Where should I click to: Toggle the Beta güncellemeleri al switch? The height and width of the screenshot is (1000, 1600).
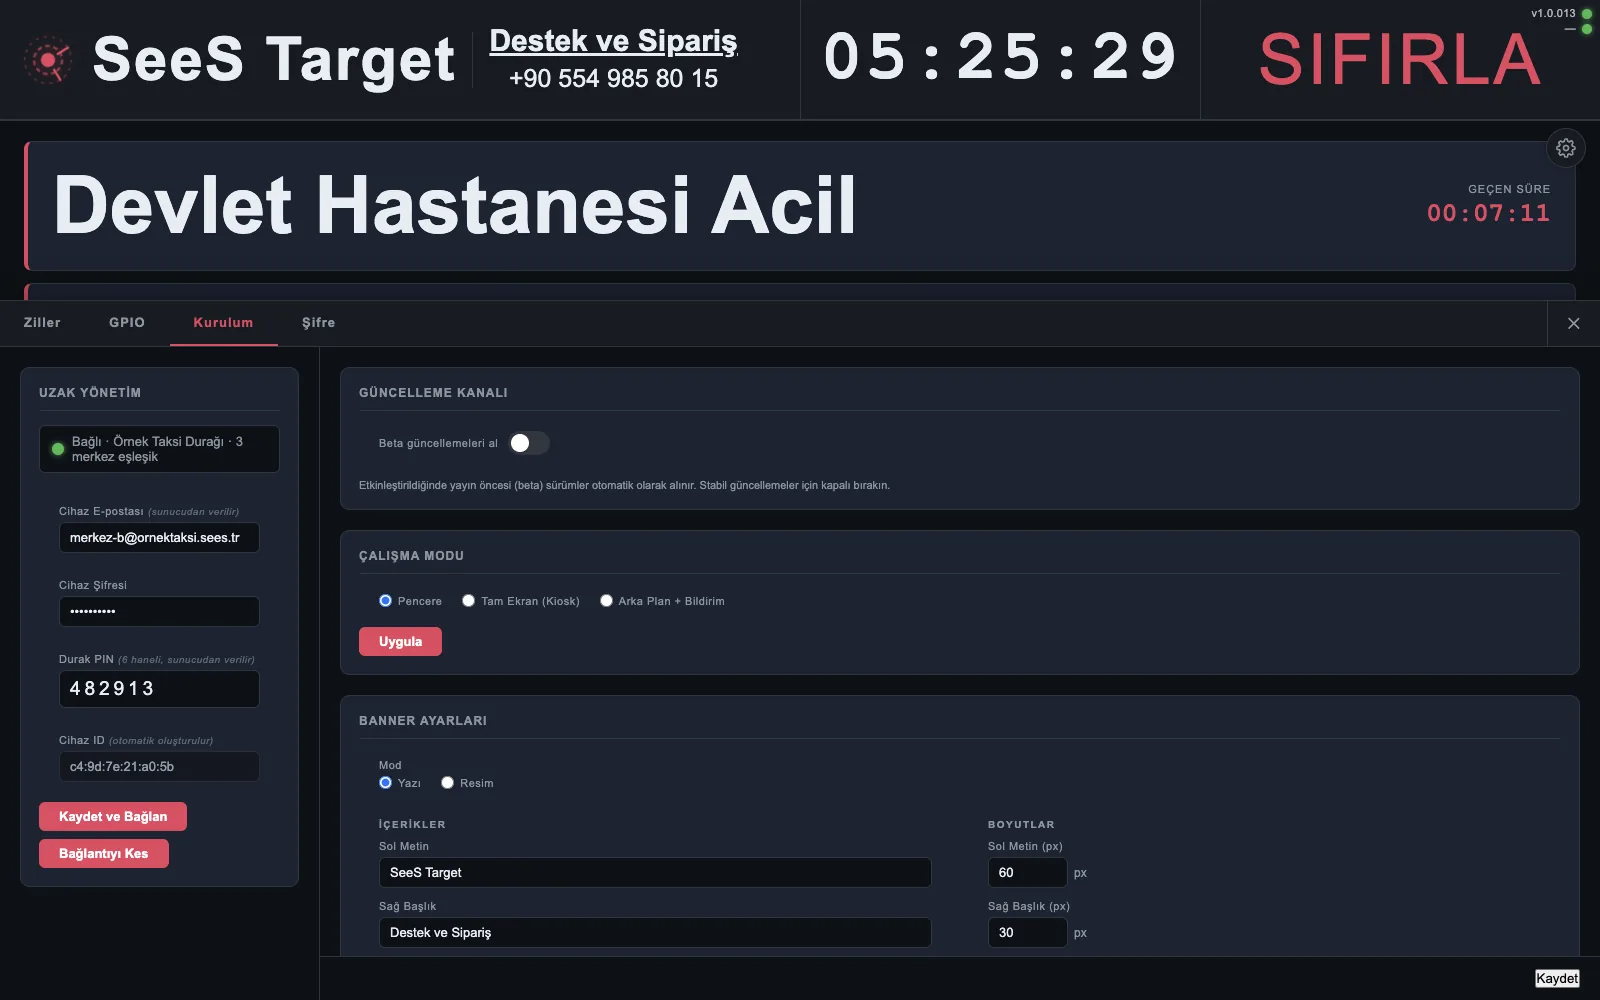(x=529, y=443)
